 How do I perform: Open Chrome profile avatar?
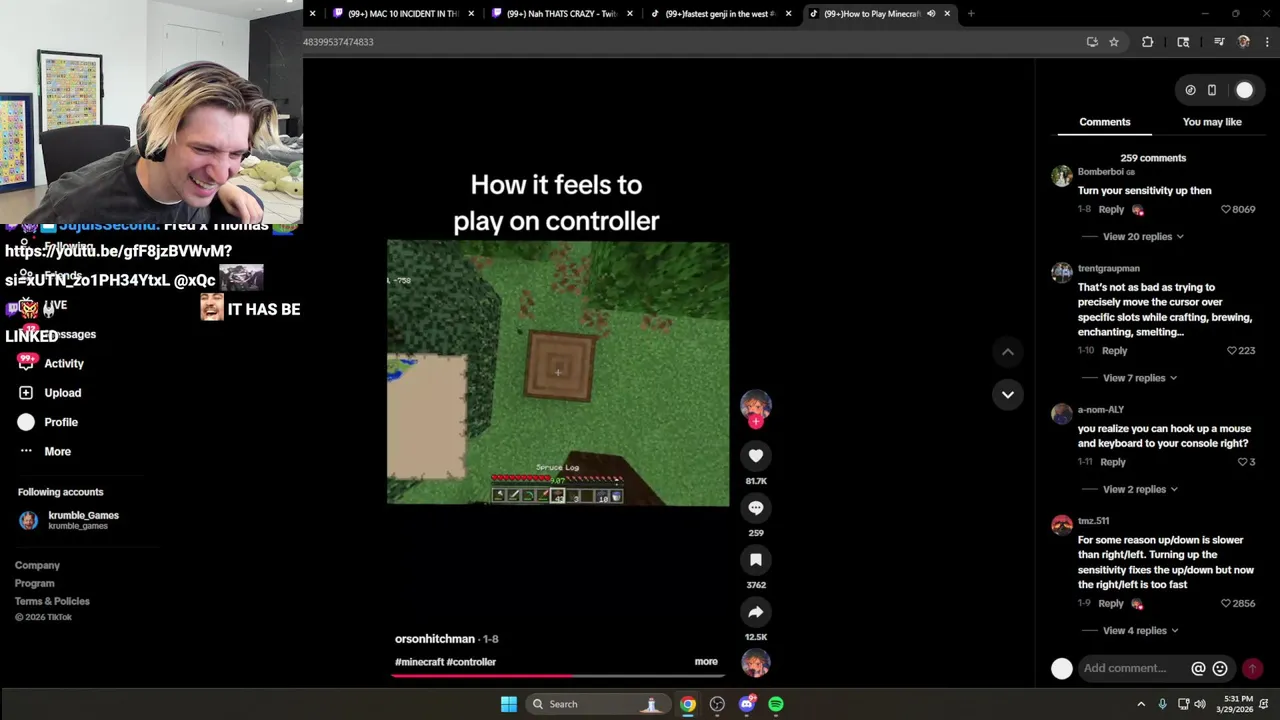tap(1244, 42)
